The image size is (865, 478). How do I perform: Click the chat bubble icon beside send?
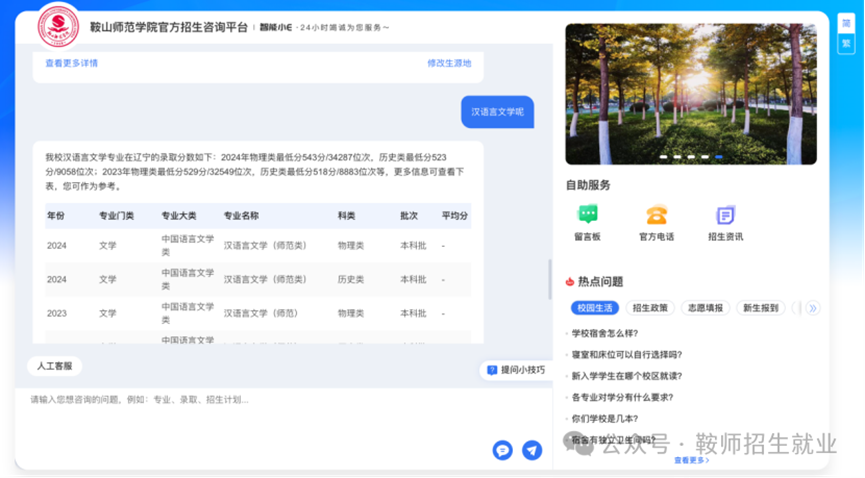[502, 450]
